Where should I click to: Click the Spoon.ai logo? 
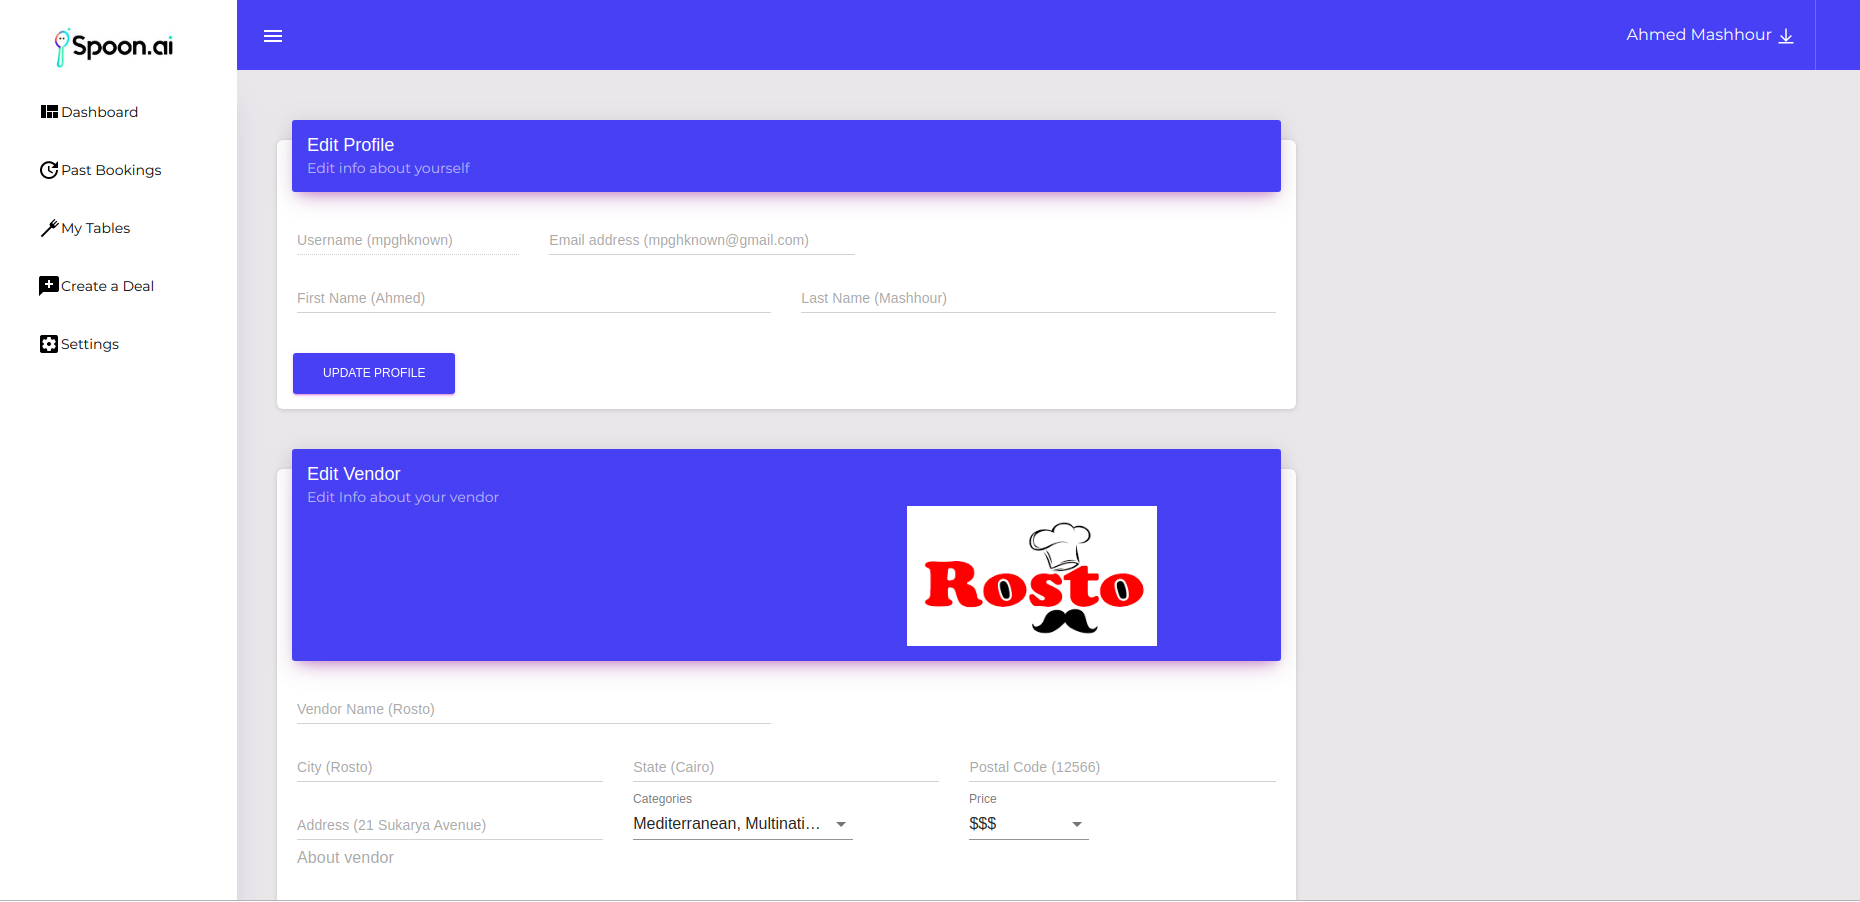click(x=114, y=46)
